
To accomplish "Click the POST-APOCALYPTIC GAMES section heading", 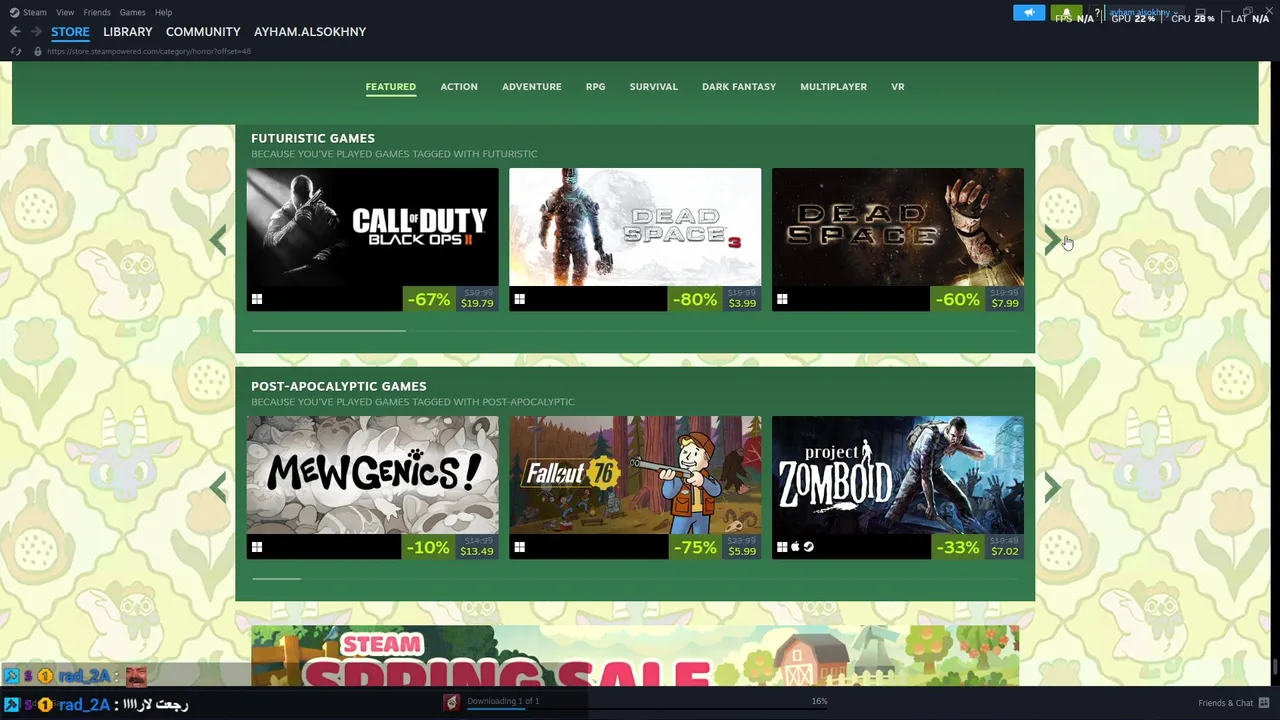I will pos(339,386).
